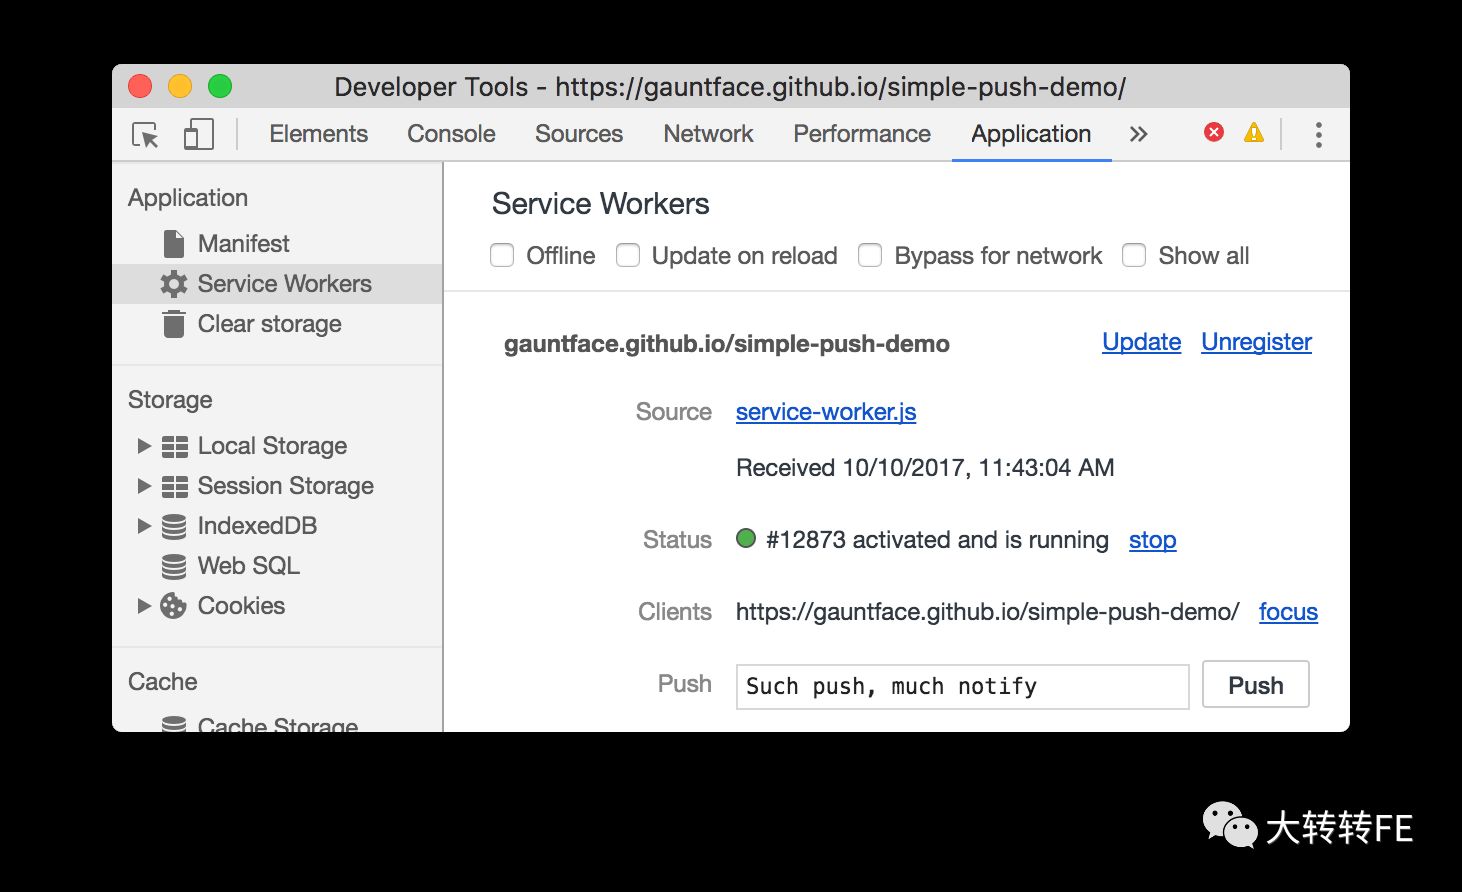This screenshot has height=892, width=1462.
Task: Select Service Workers in the sidebar
Action: (277, 284)
